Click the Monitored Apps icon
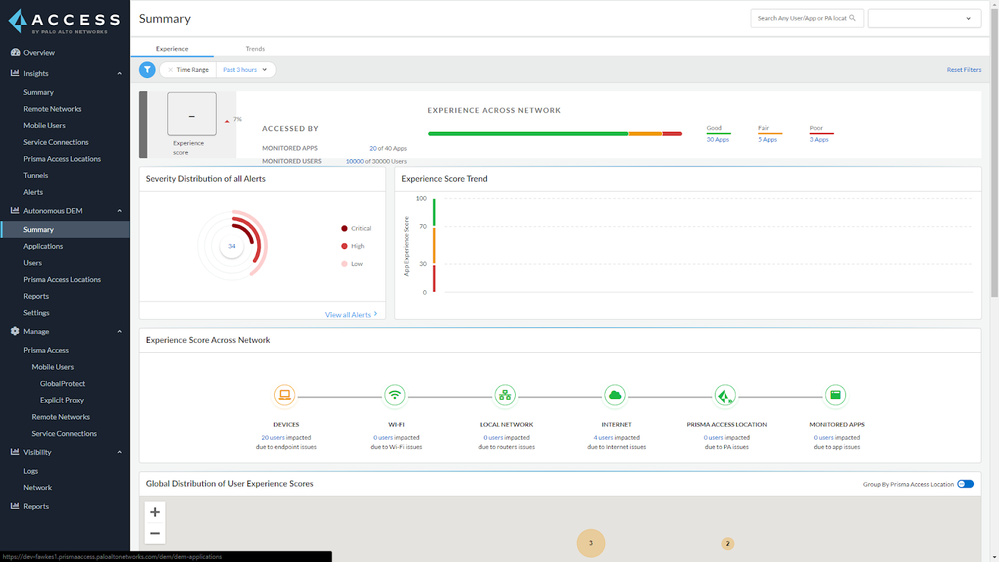Screen dimensions: 999x562 [836, 395]
